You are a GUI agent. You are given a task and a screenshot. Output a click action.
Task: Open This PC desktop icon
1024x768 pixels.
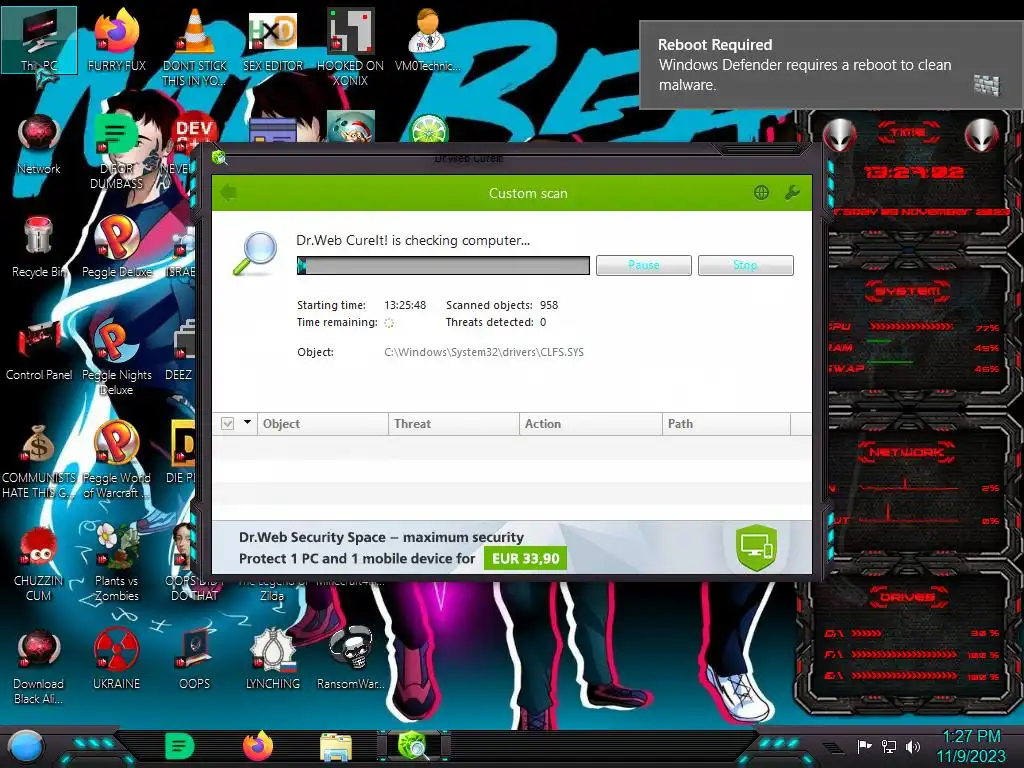pos(39,40)
